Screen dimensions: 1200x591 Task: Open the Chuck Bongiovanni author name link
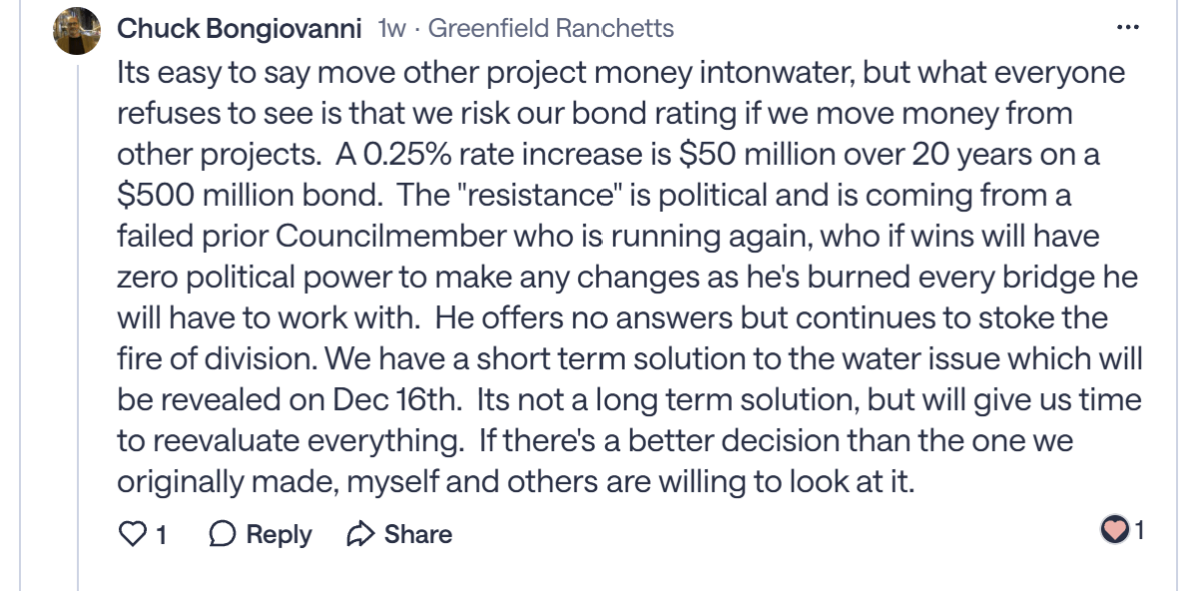pos(239,28)
